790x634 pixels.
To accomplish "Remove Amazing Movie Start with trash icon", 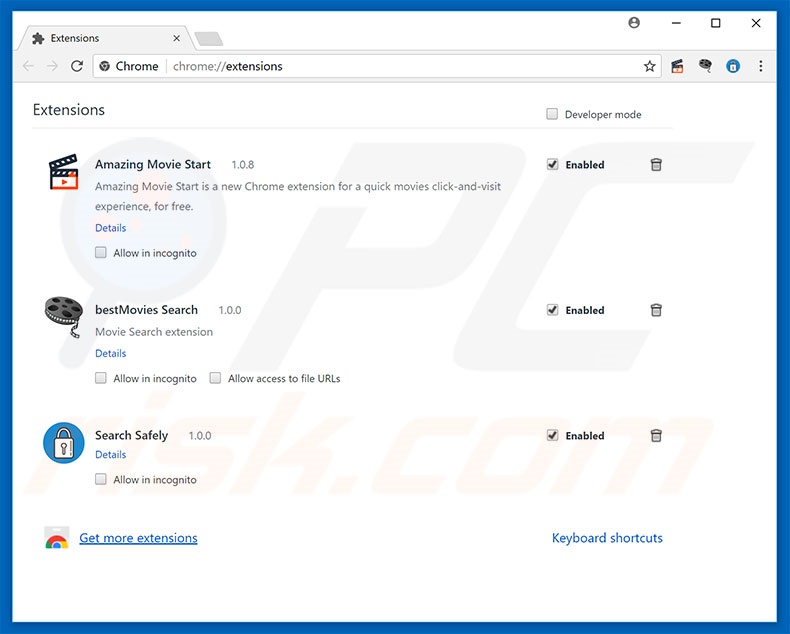I will coord(656,164).
